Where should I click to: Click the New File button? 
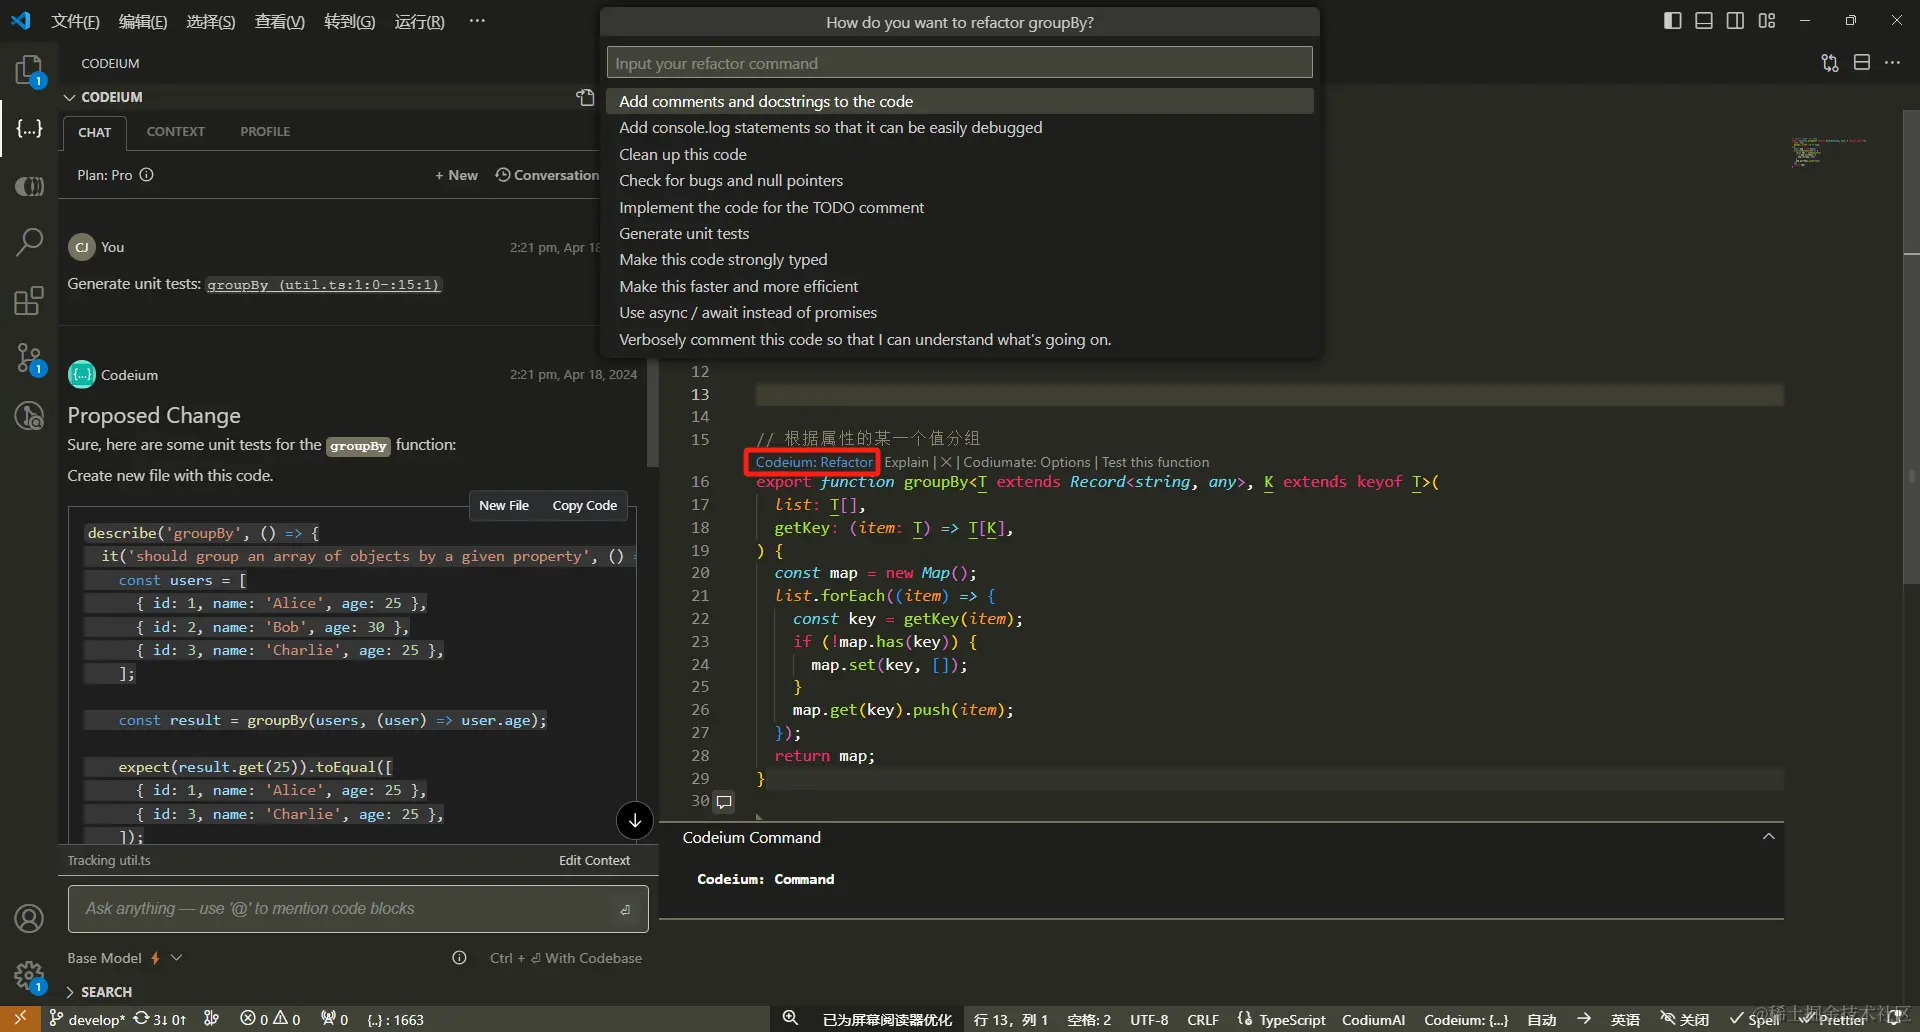point(504,505)
